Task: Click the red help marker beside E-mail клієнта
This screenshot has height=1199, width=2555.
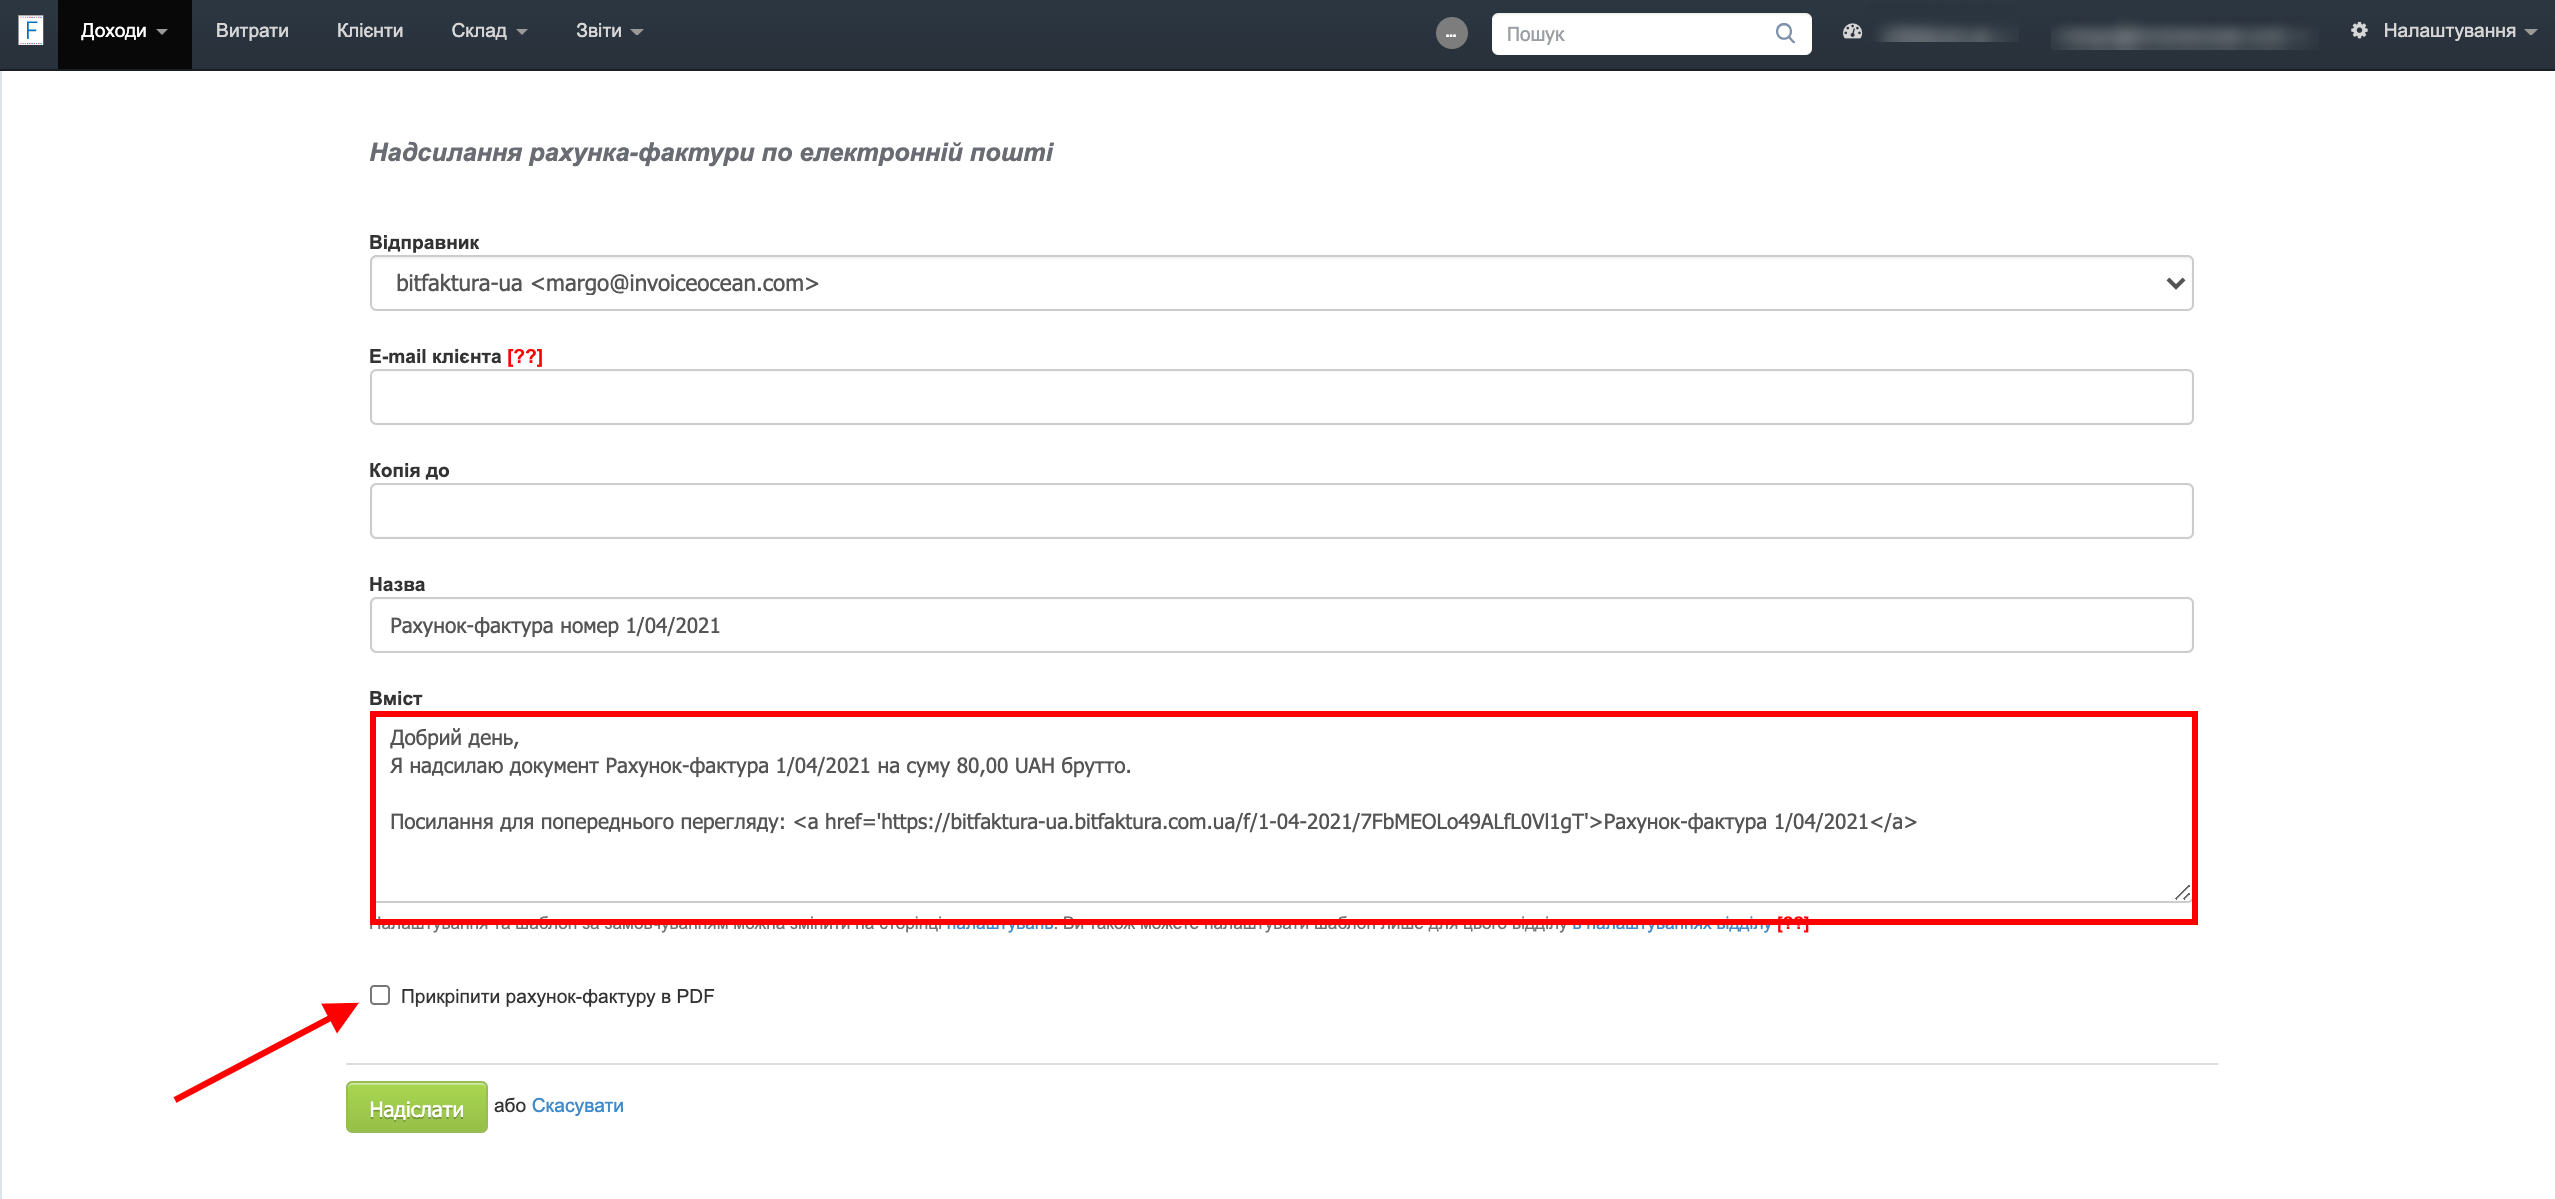Action: click(x=524, y=357)
